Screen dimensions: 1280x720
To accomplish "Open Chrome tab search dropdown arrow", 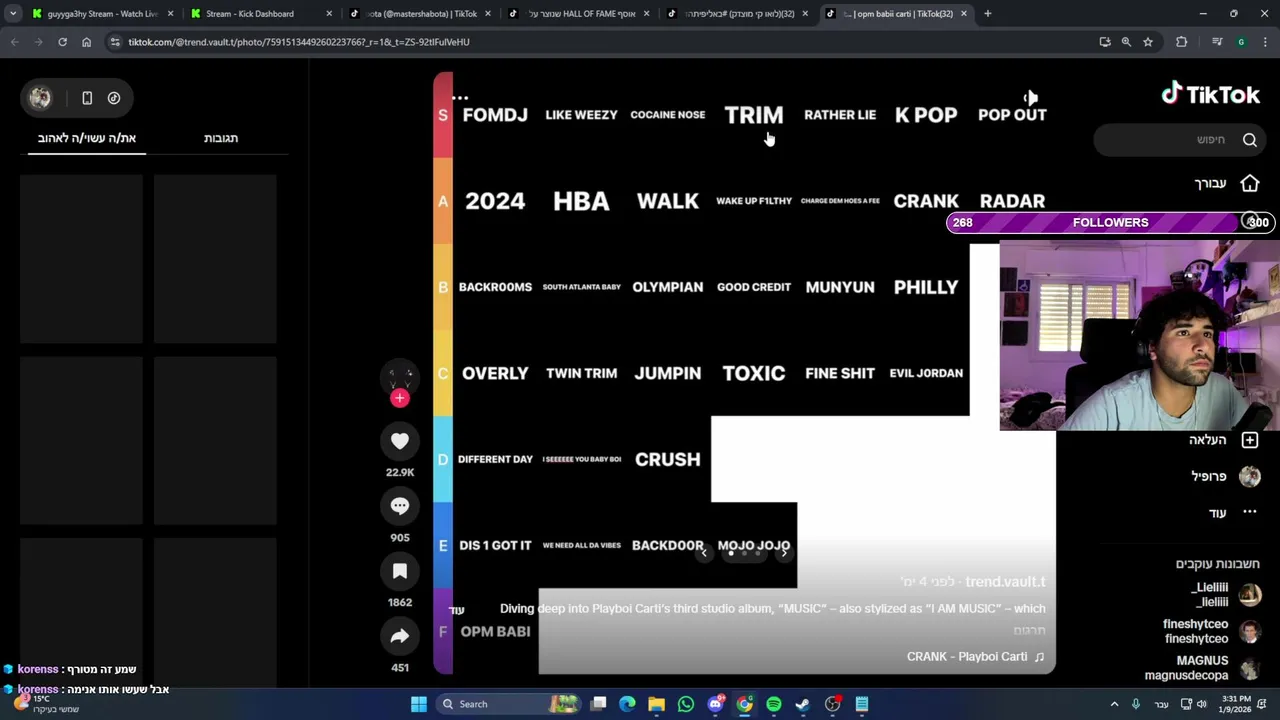I will tap(13, 14).
